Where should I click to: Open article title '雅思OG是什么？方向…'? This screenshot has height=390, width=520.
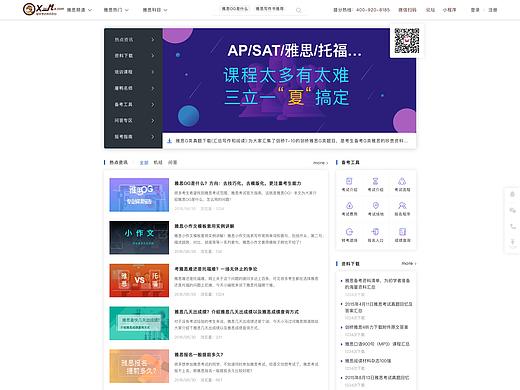click(x=238, y=183)
